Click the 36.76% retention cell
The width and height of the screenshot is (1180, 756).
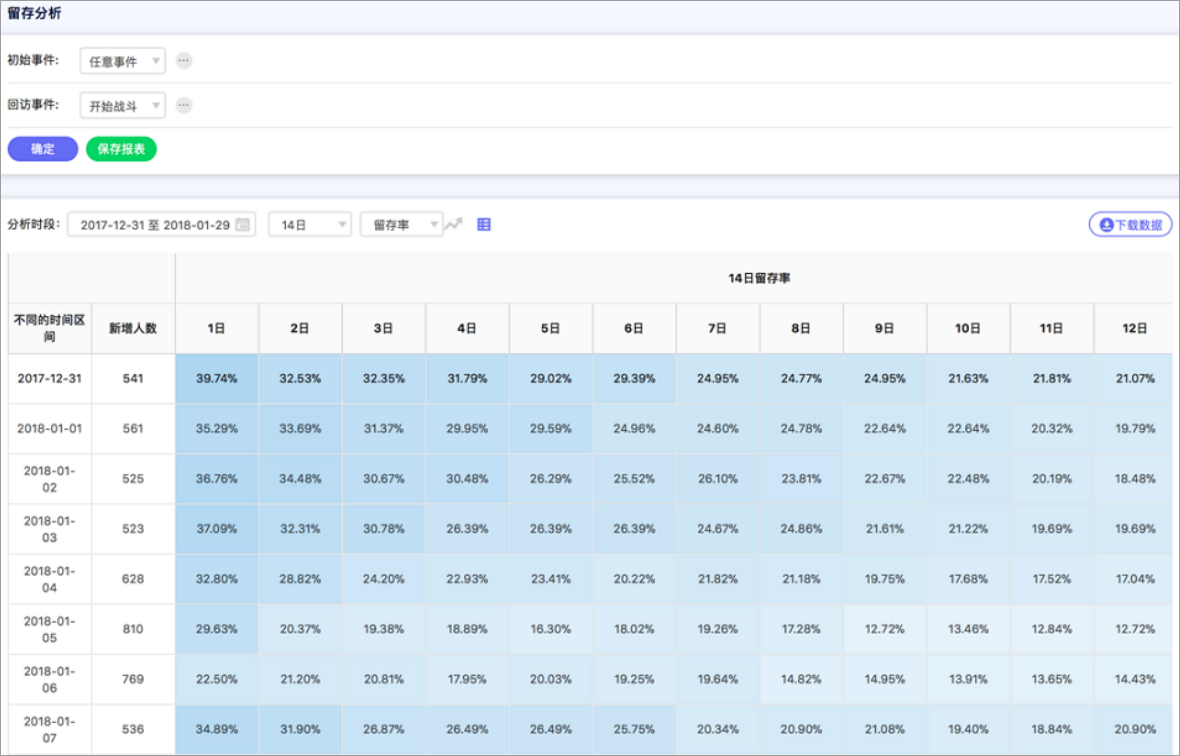[x=217, y=478]
